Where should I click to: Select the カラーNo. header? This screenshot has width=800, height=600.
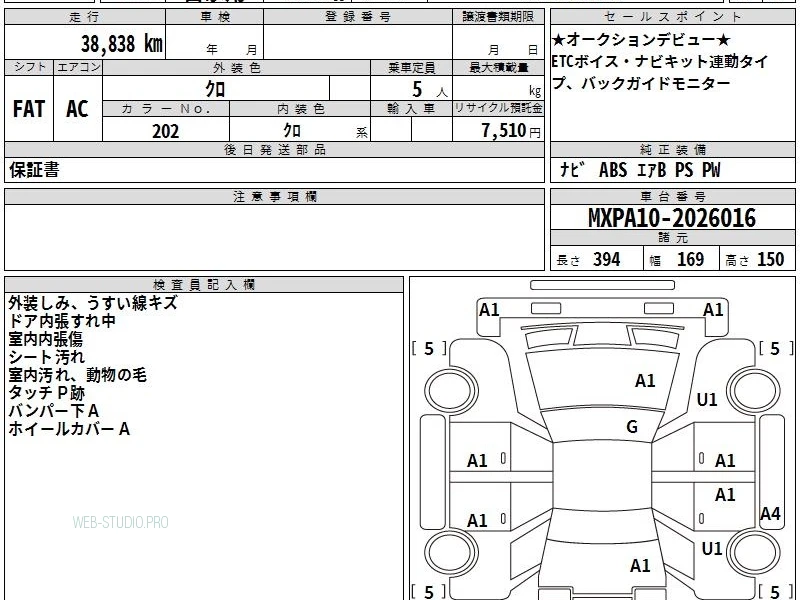tap(166, 109)
